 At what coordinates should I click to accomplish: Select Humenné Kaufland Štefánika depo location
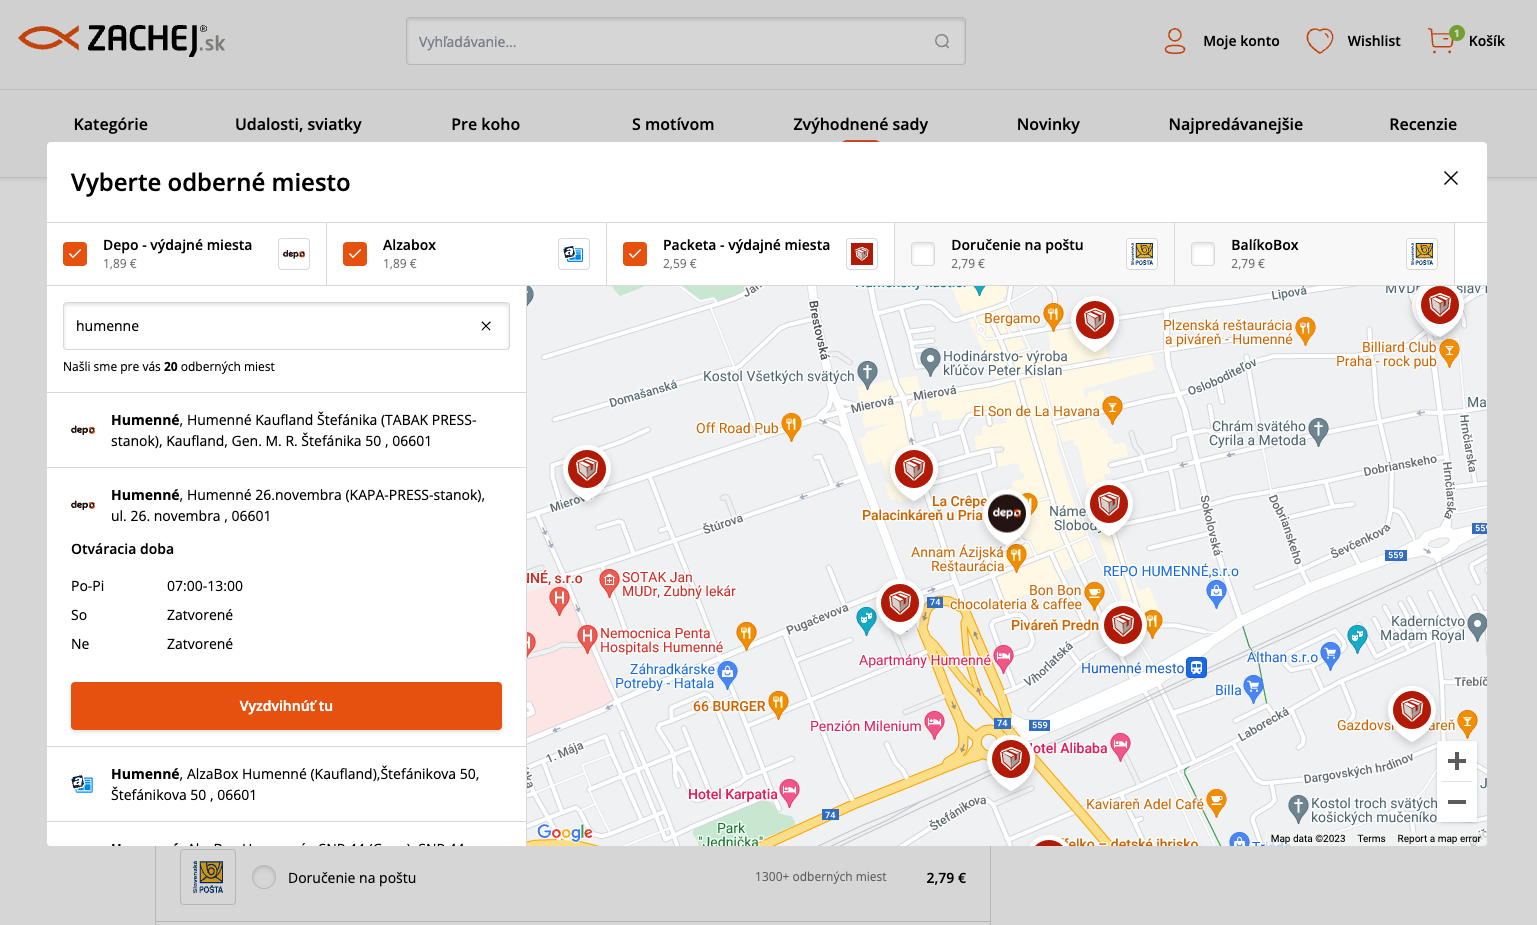(286, 430)
